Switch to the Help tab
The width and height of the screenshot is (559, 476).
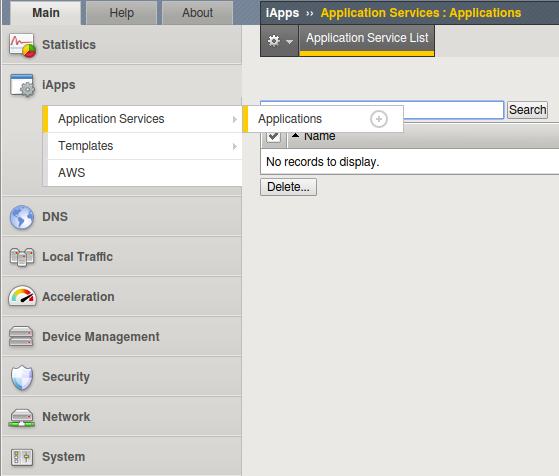coord(122,13)
